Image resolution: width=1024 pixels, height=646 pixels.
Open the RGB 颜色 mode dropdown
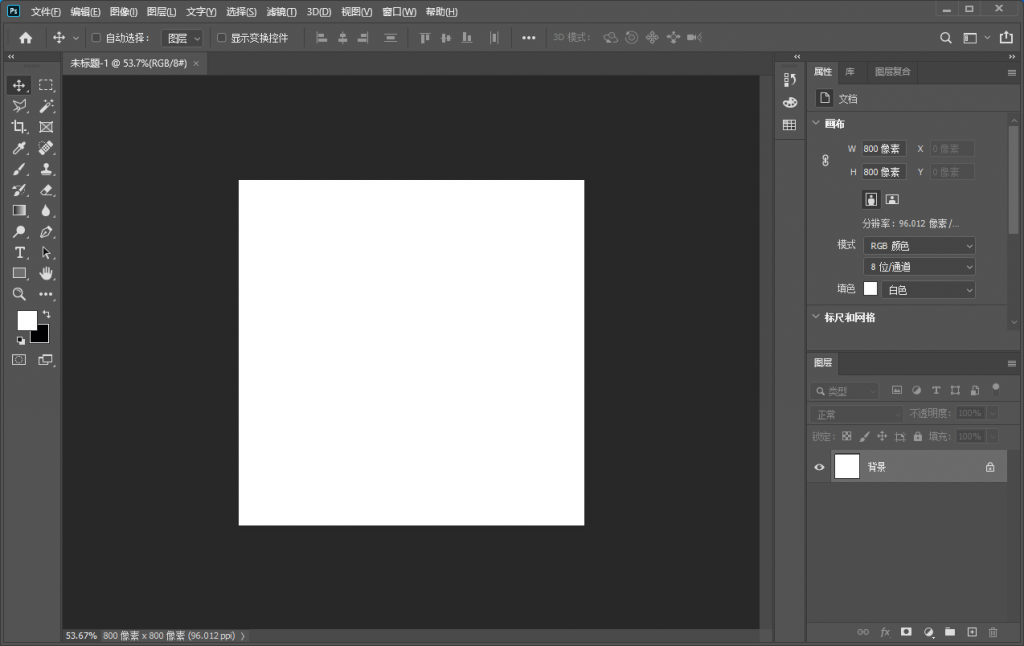tap(919, 246)
